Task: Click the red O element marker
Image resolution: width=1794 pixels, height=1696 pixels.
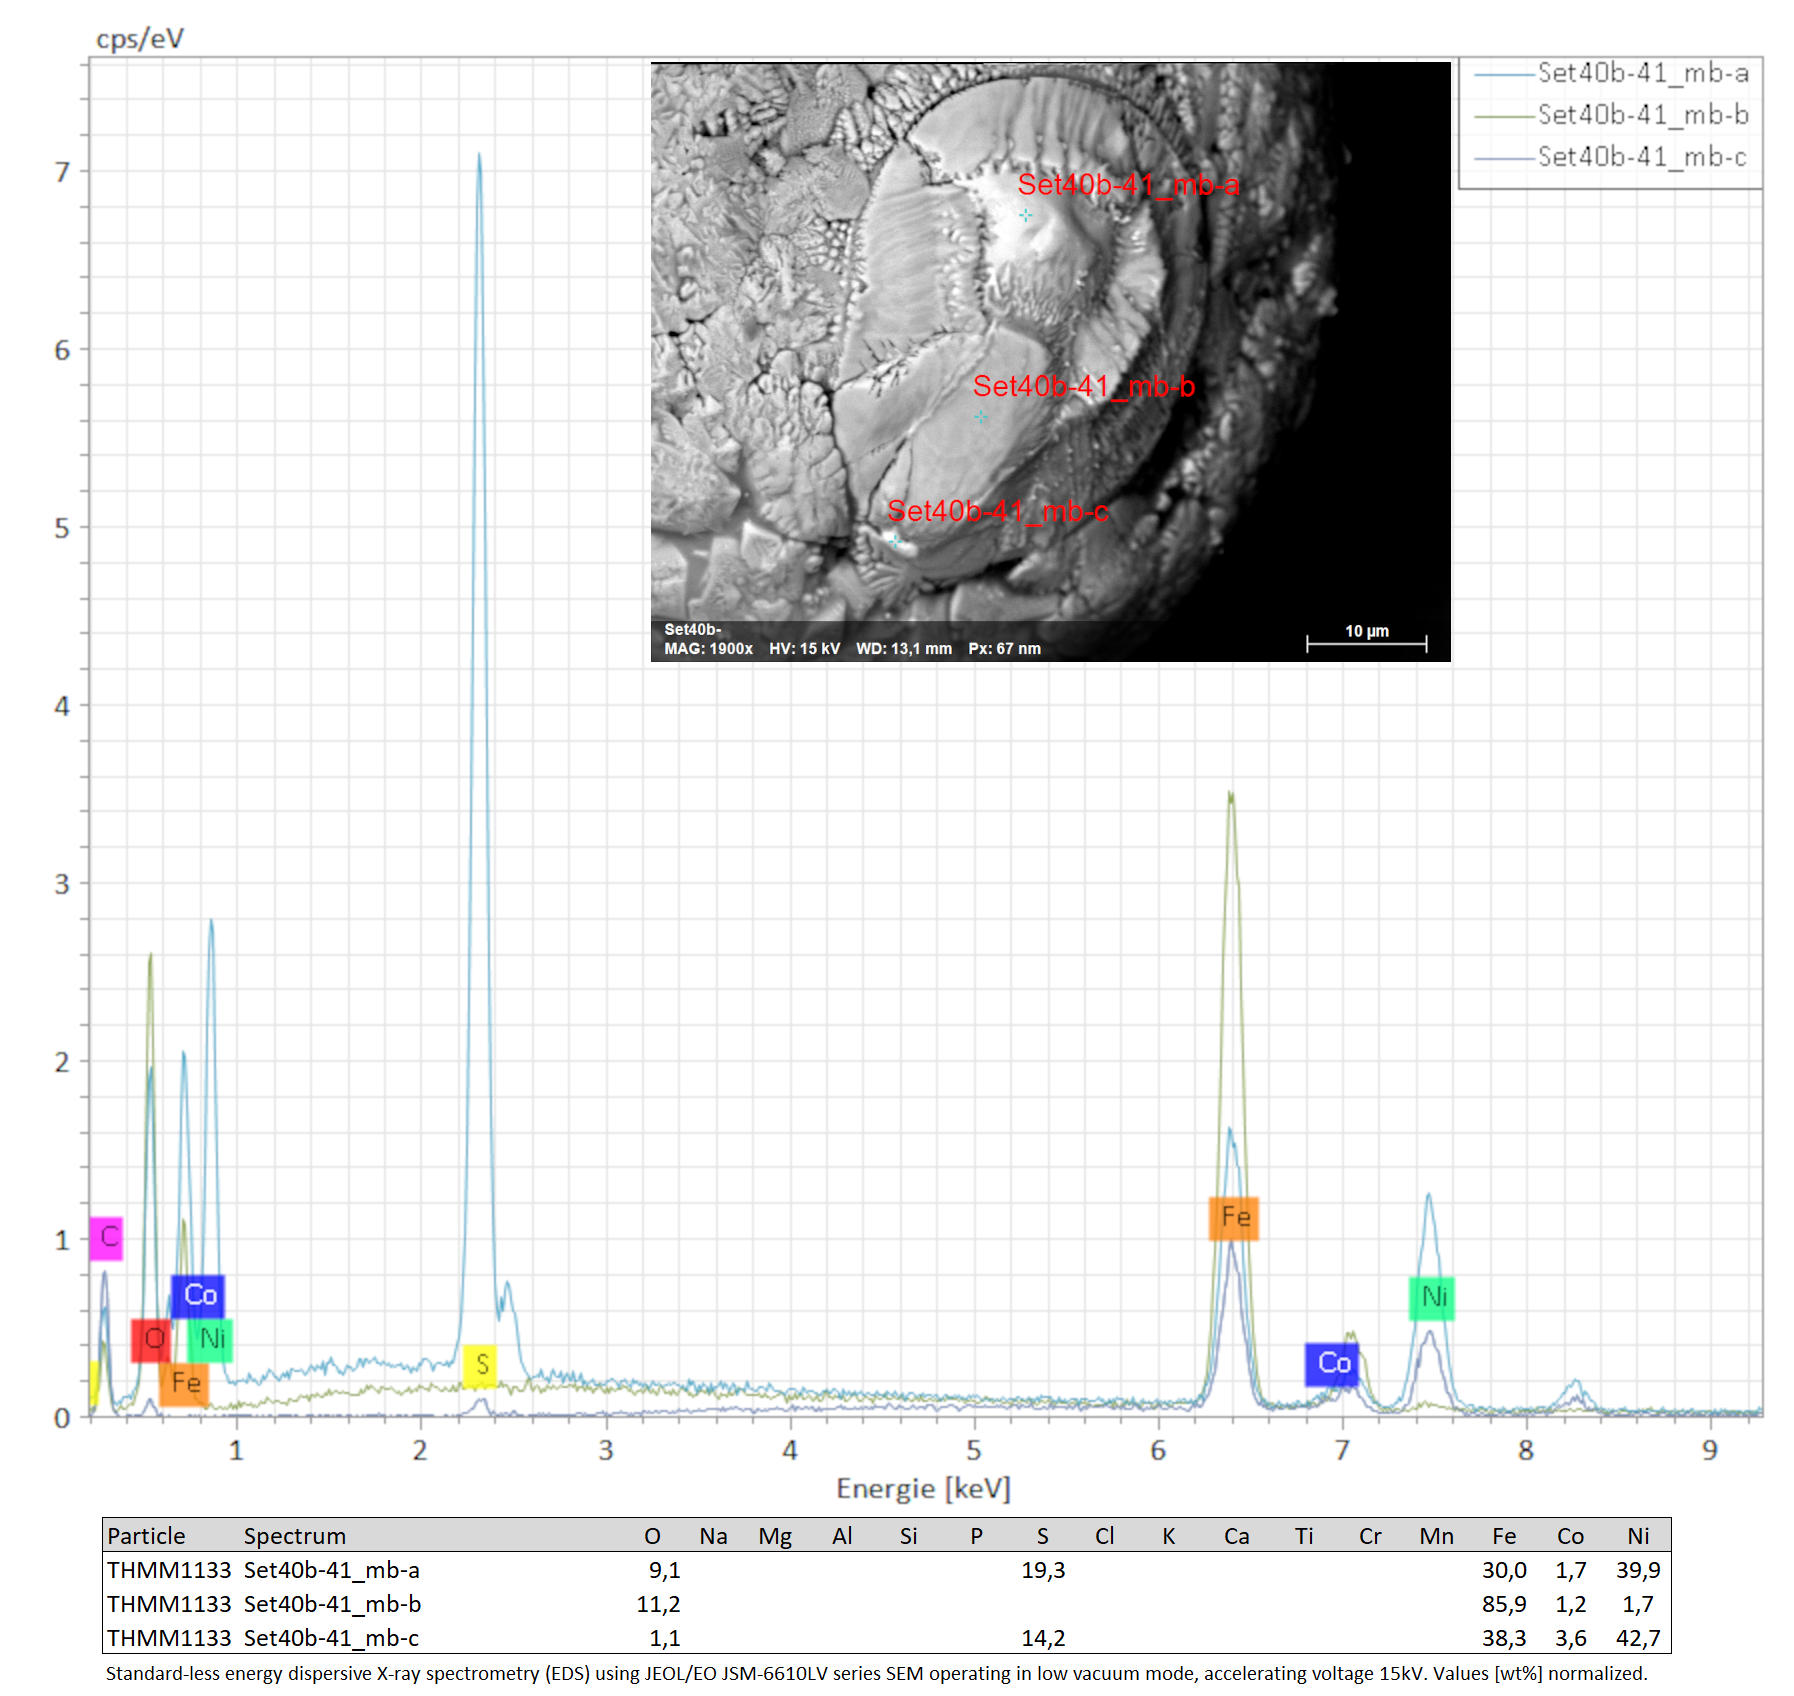Action: [151, 1339]
